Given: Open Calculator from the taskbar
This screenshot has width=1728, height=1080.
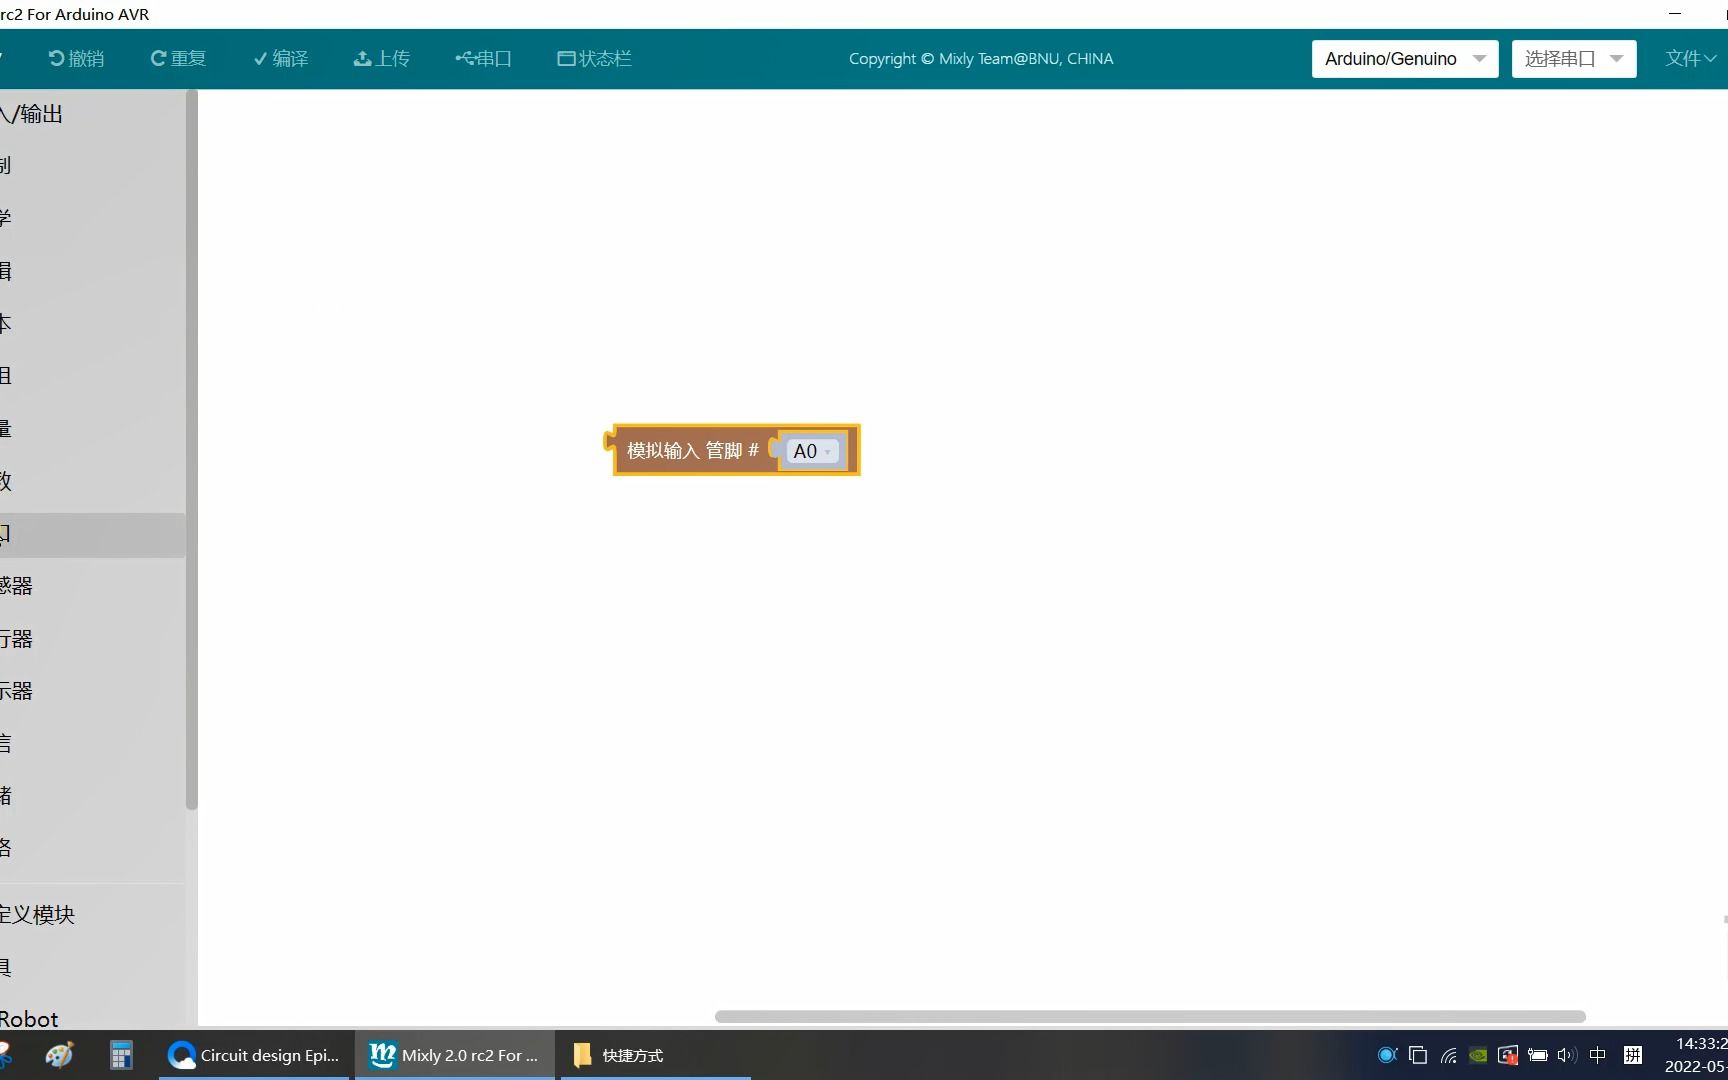Looking at the screenshot, I should 121,1055.
